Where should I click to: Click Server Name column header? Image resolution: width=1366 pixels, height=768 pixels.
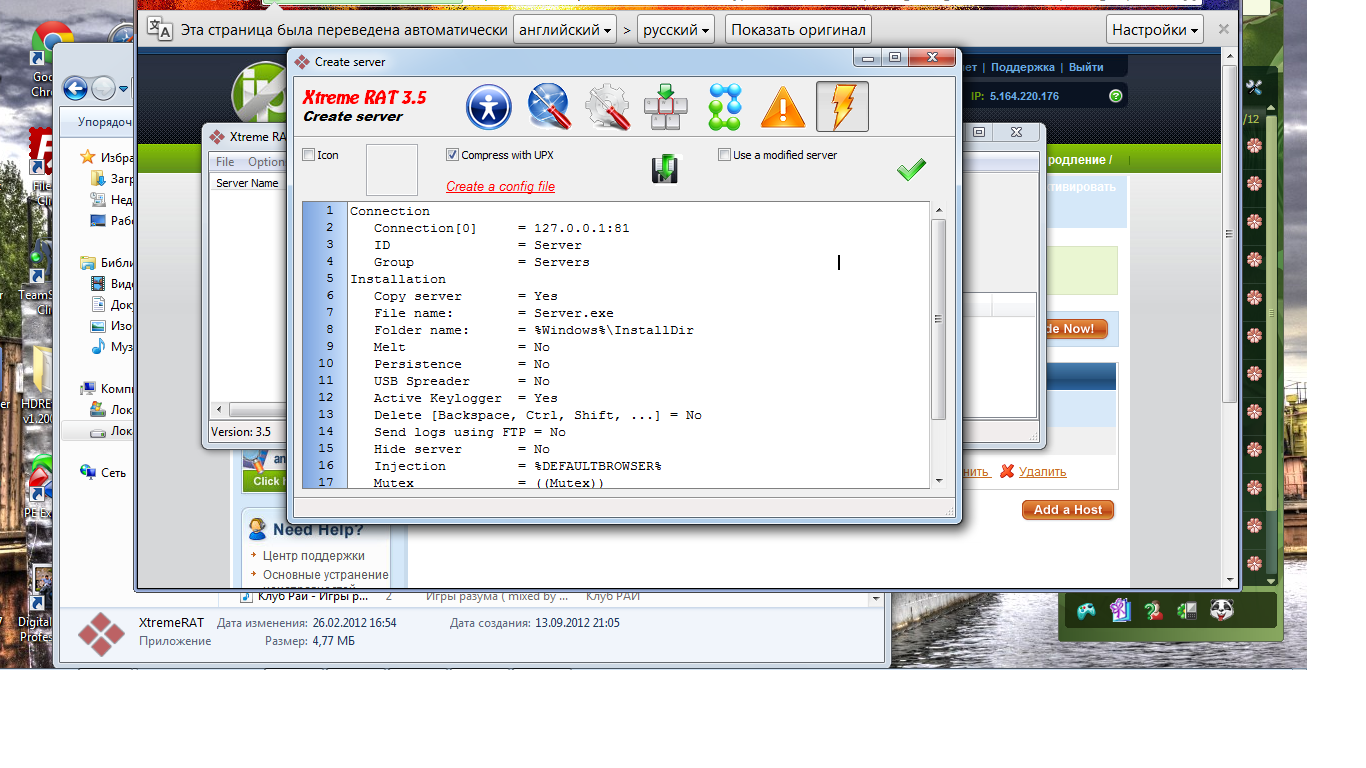(x=247, y=184)
